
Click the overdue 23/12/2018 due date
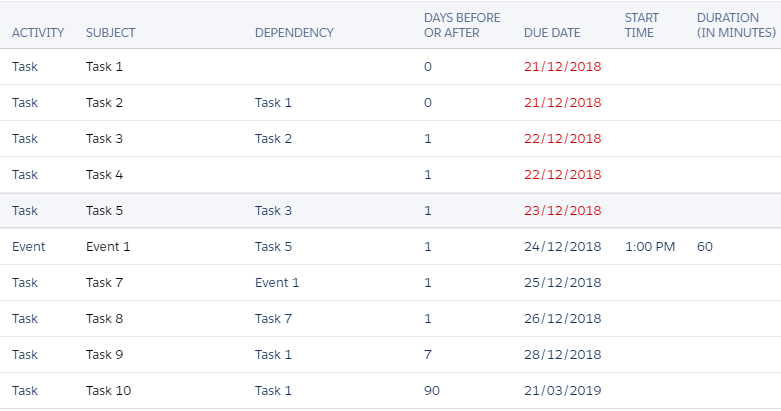click(x=563, y=210)
